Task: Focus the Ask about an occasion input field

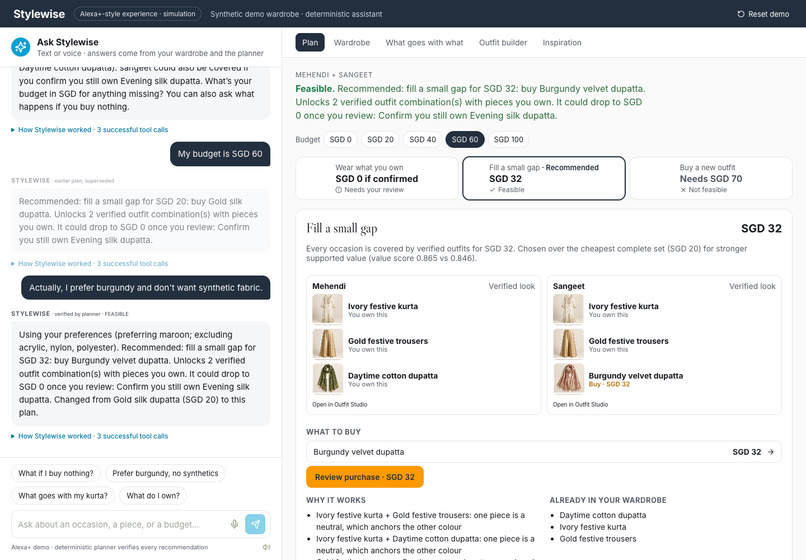Action: 122,524
